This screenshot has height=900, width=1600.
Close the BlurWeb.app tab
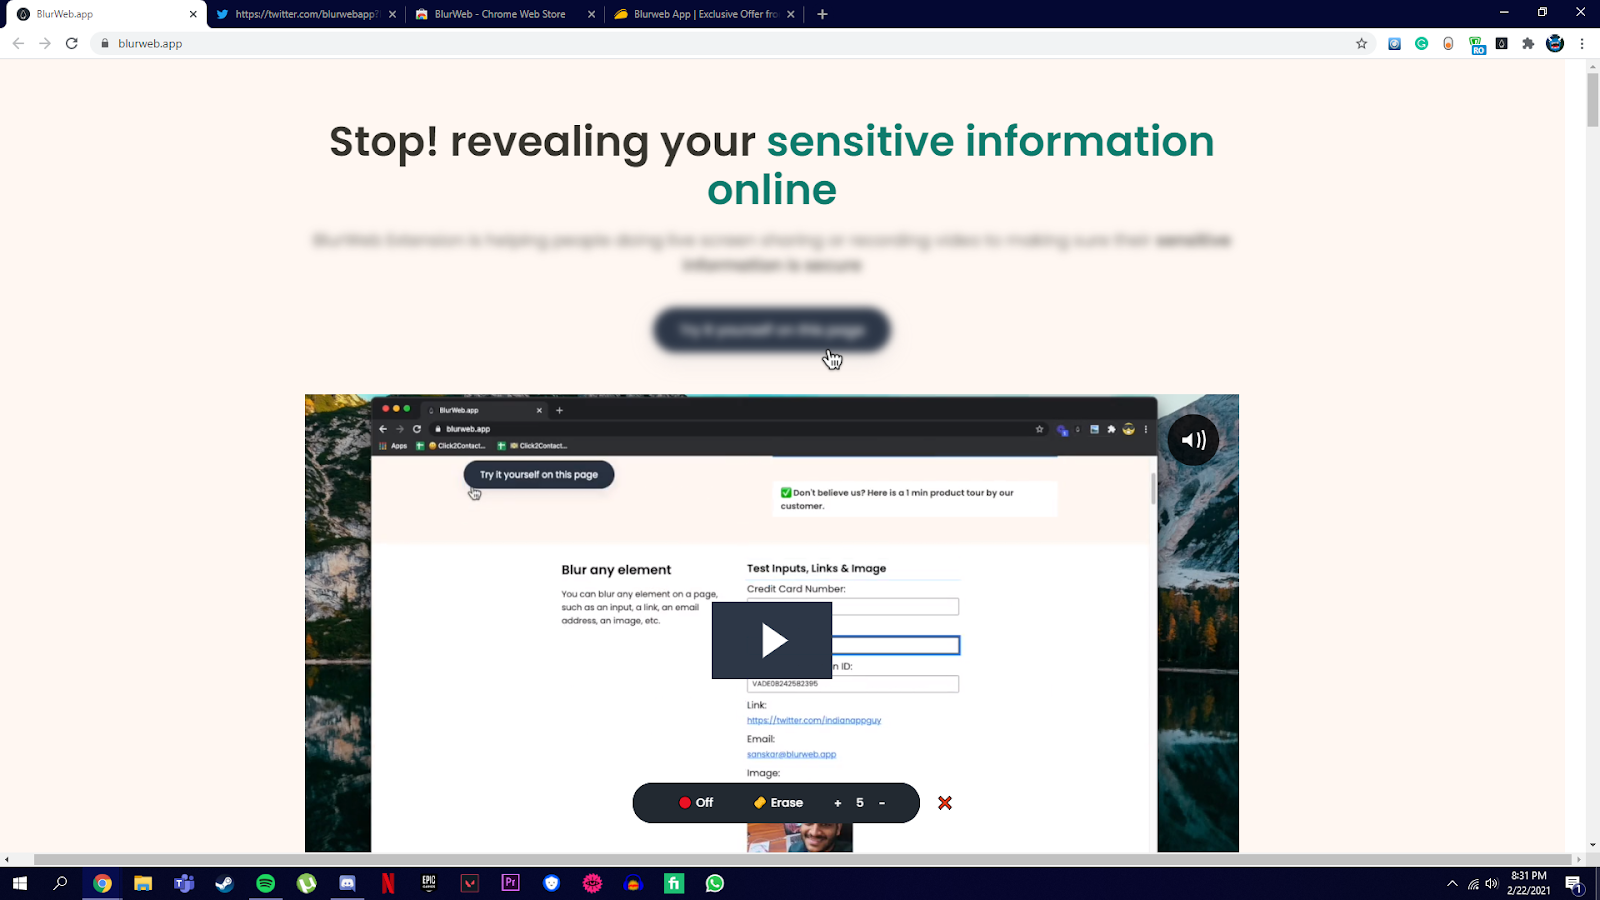tap(193, 14)
